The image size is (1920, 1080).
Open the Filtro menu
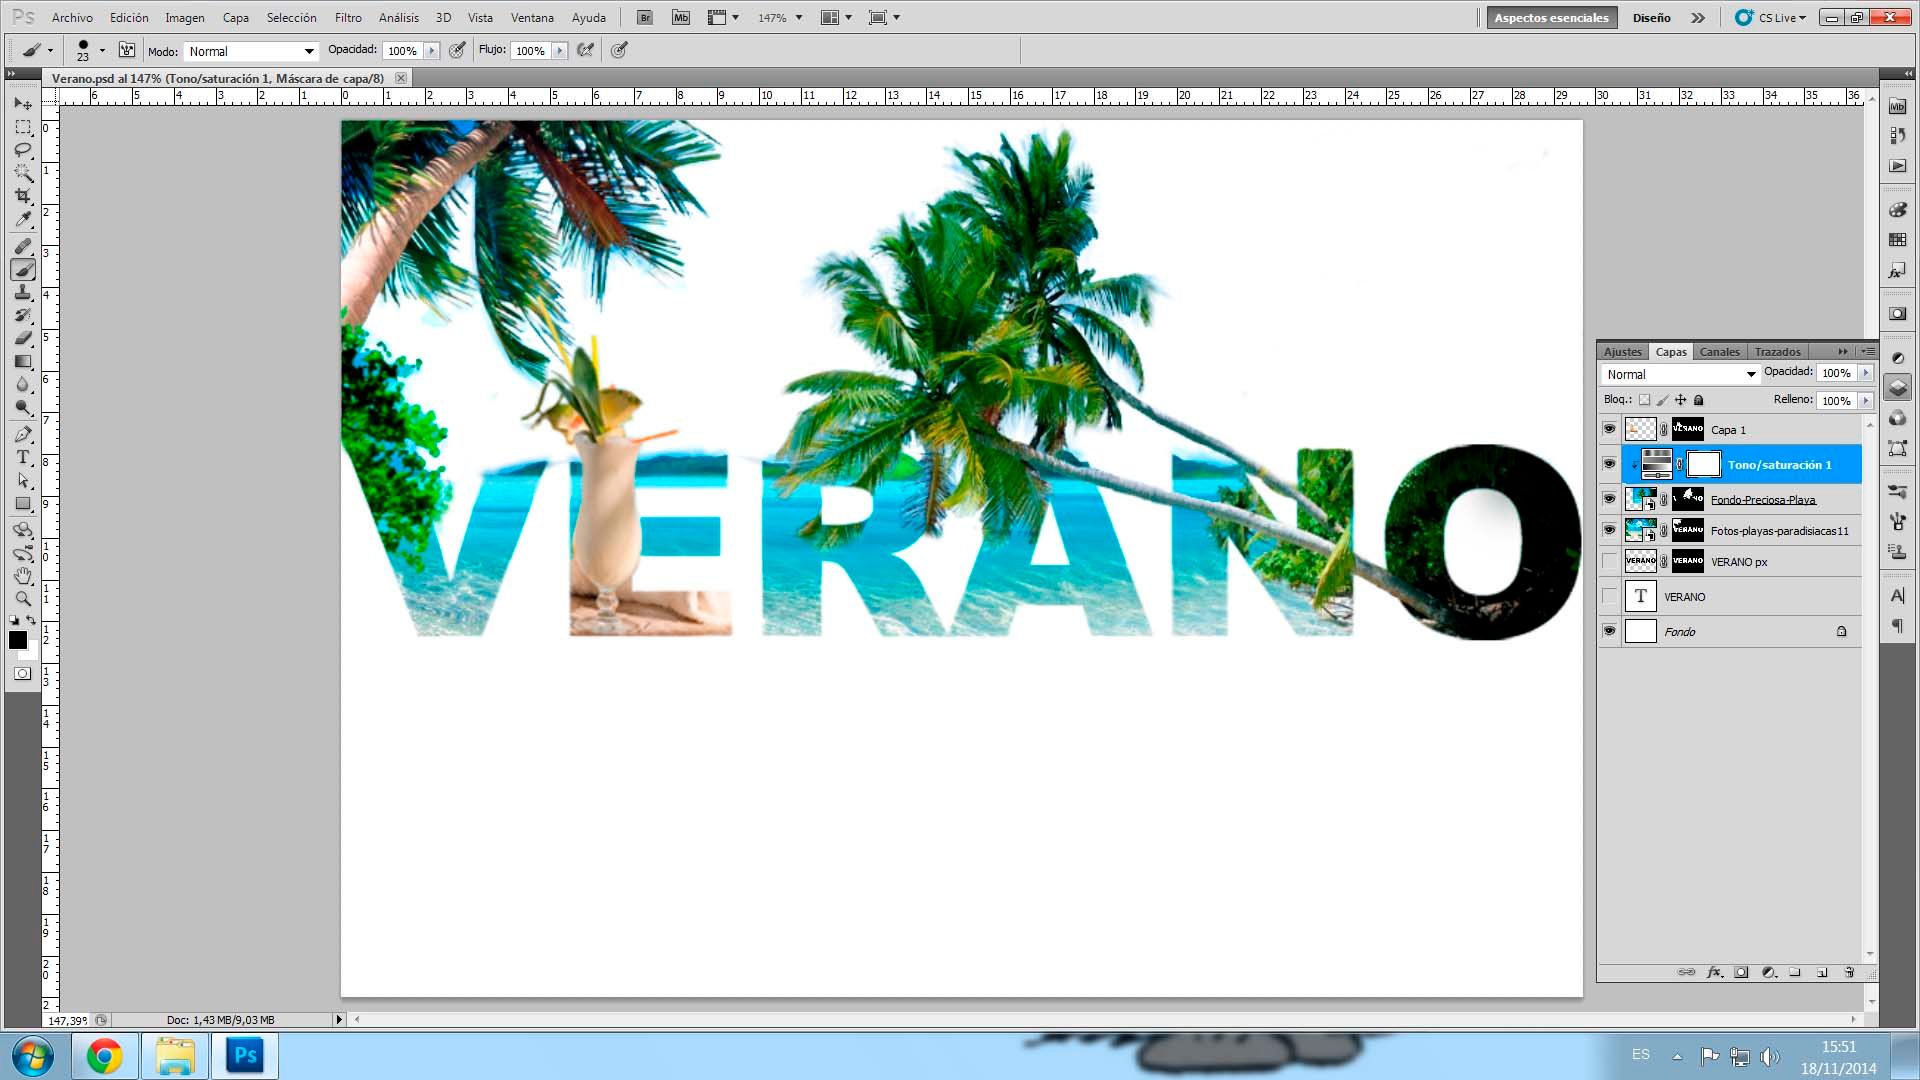348,18
